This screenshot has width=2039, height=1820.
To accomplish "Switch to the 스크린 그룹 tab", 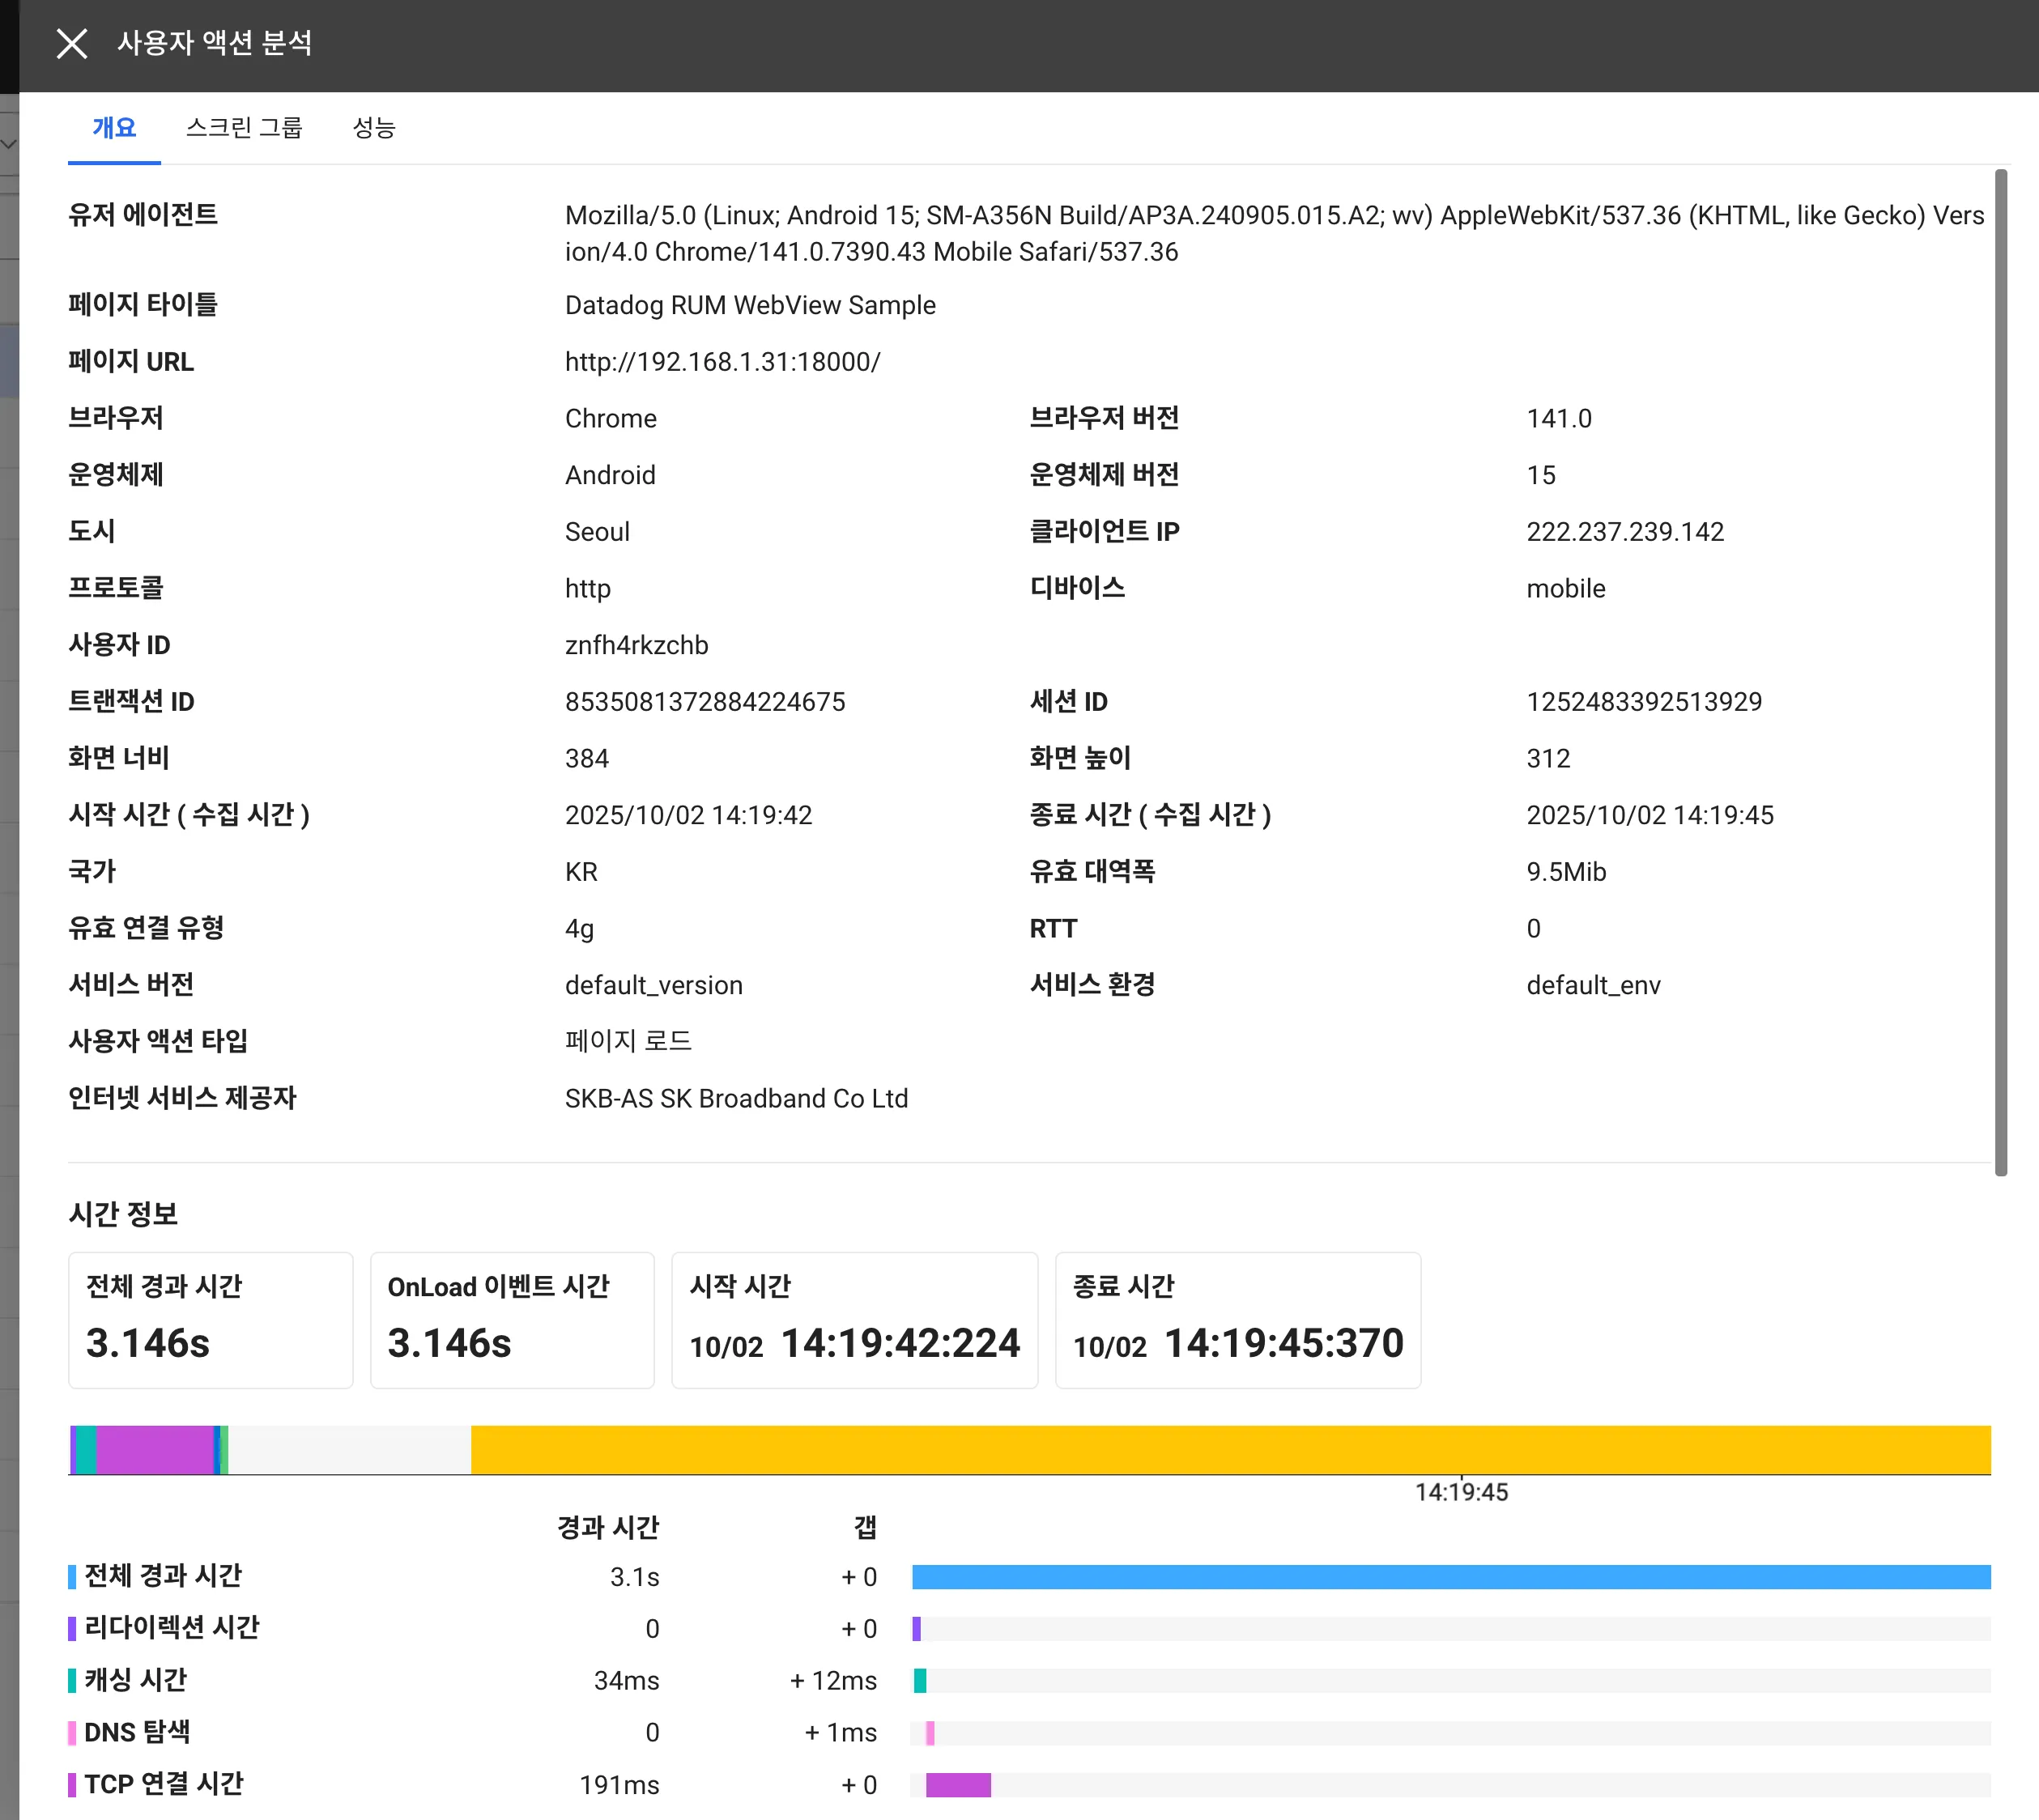I will pos(244,128).
